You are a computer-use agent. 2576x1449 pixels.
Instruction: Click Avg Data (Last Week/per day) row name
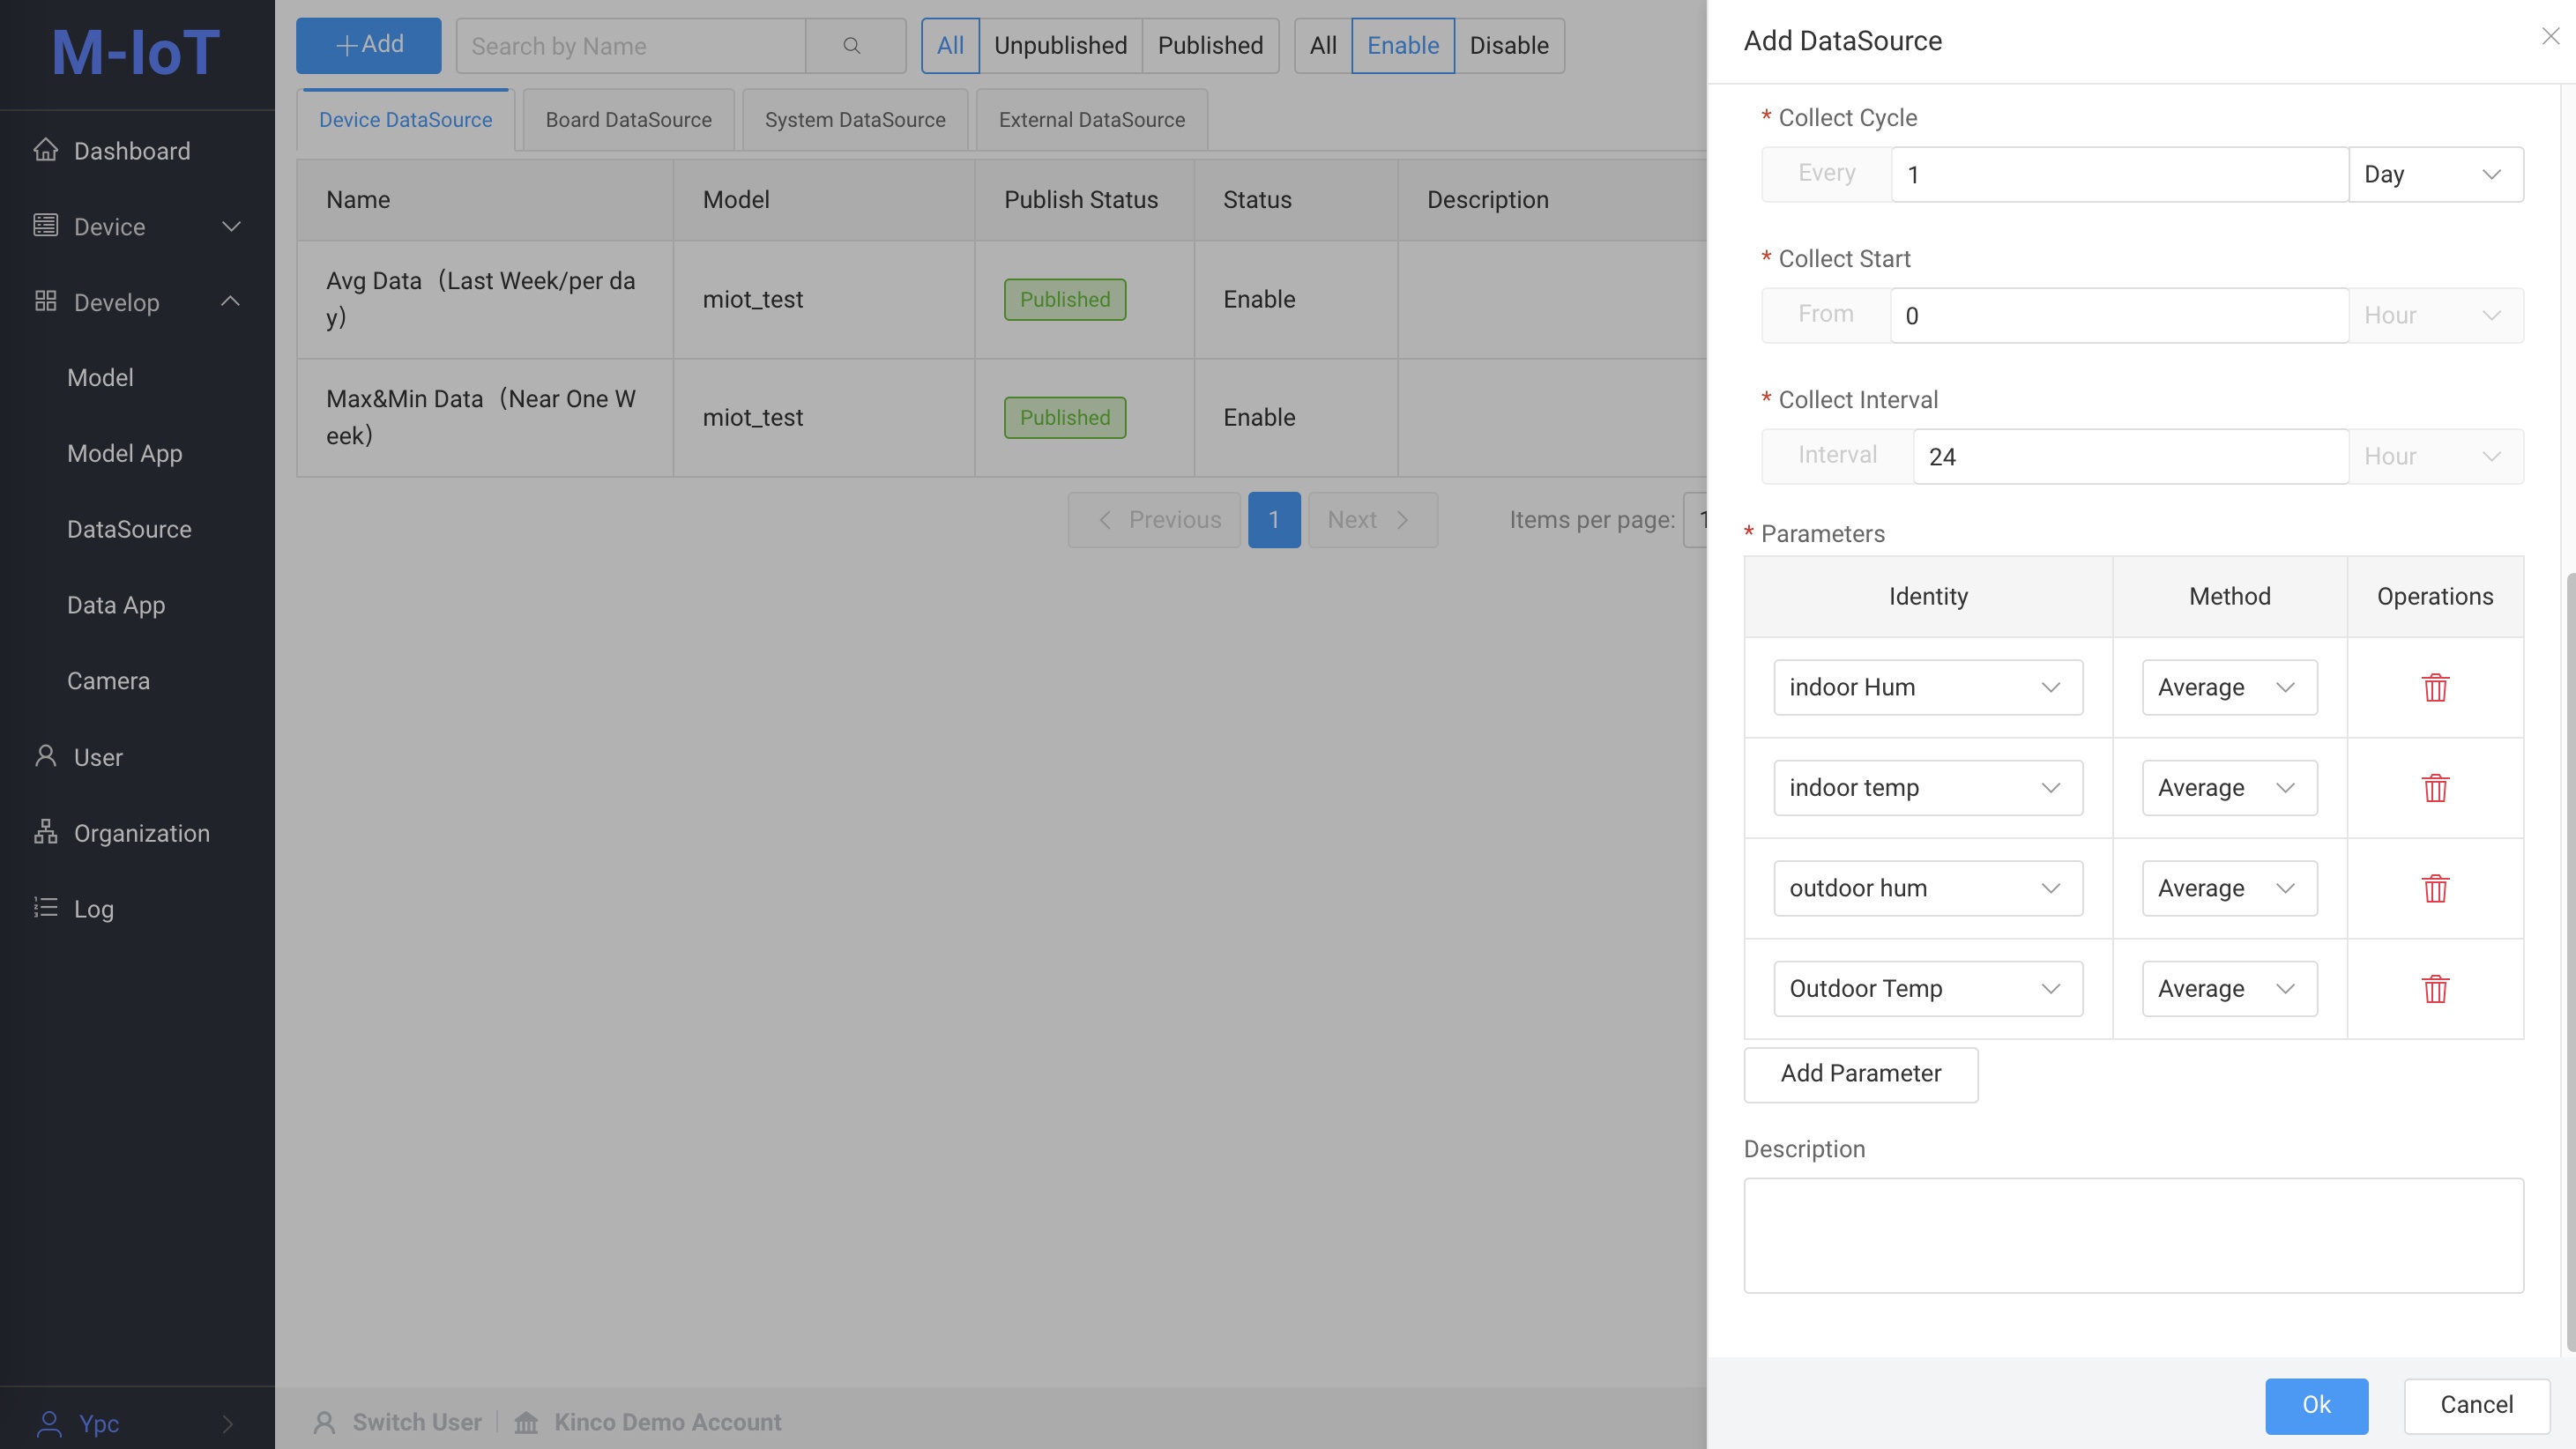point(481,299)
